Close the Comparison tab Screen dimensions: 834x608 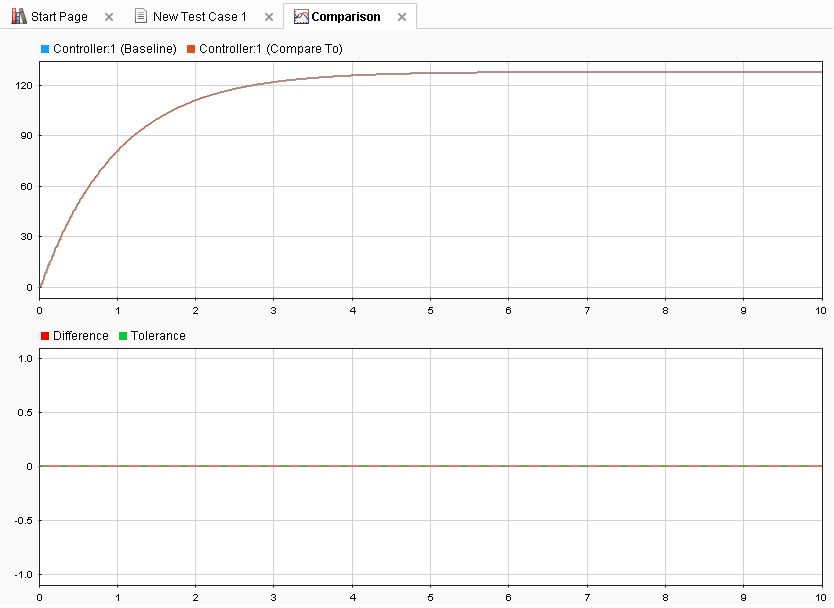pos(402,17)
